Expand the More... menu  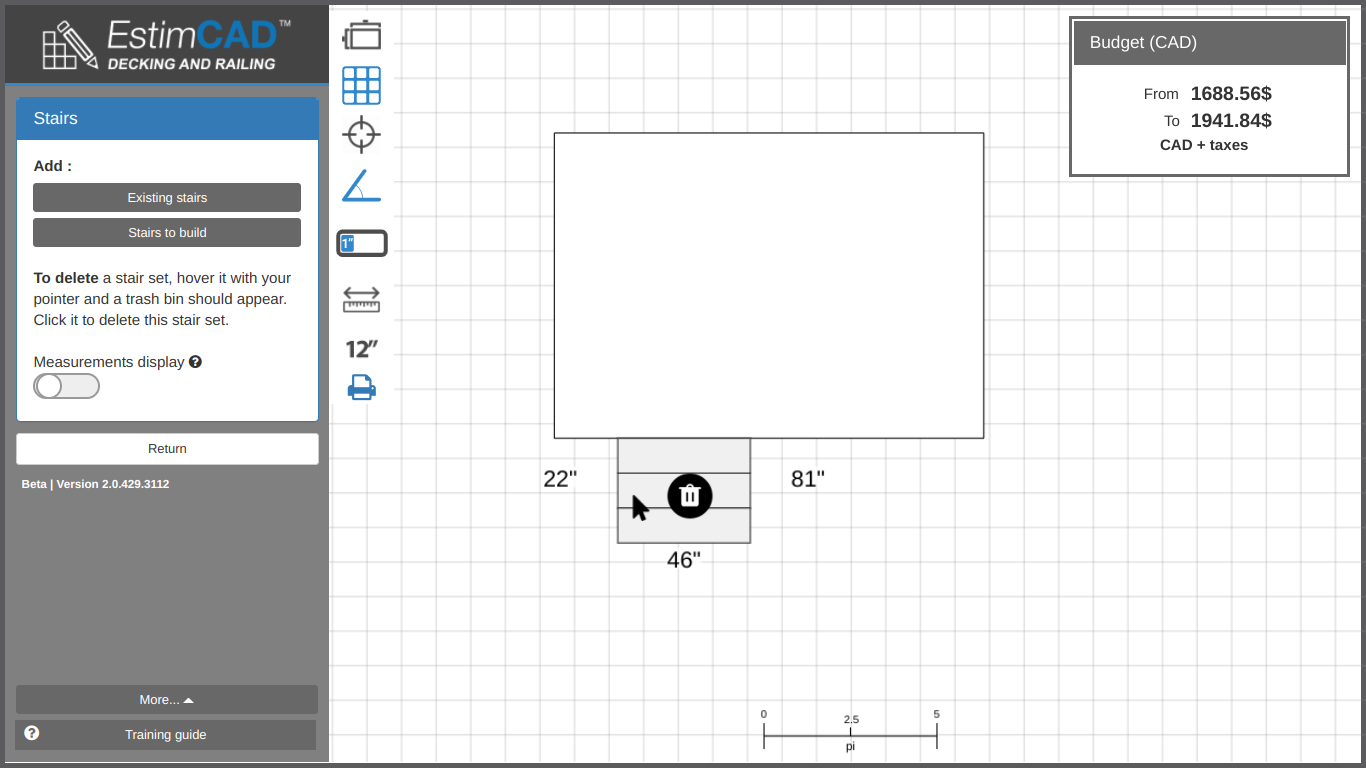tap(167, 700)
